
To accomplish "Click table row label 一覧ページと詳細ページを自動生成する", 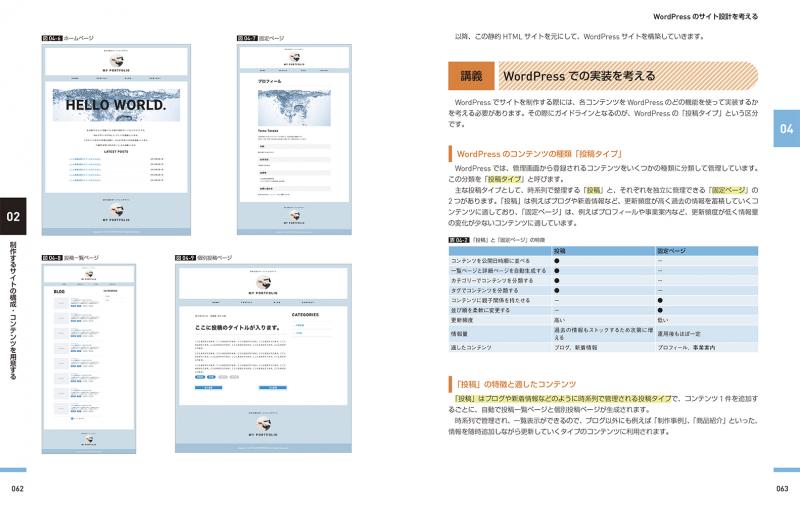I will tap(498, 270).
